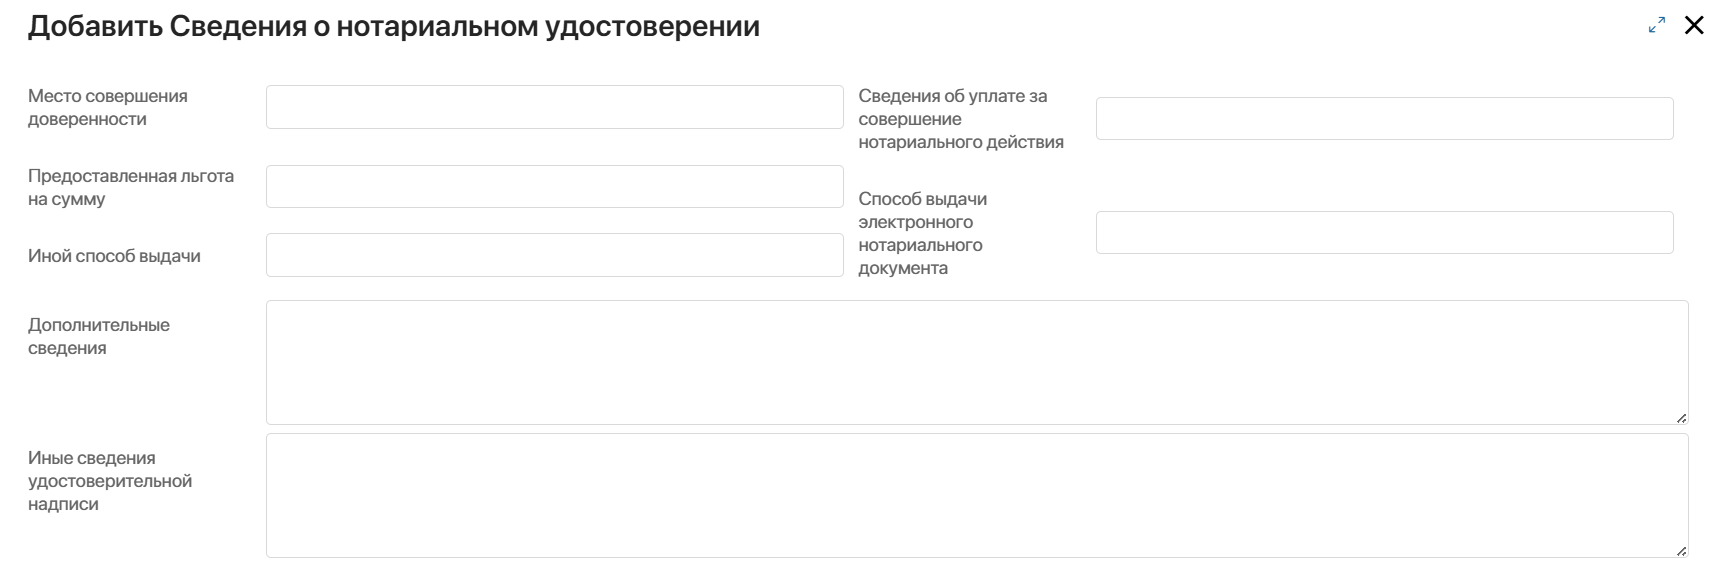The height and width of the screenshot is (567, 1713).
Task: Open the Способ выдачи электронного документа field
Action: pyautogui.click(x=1385, y=232)
